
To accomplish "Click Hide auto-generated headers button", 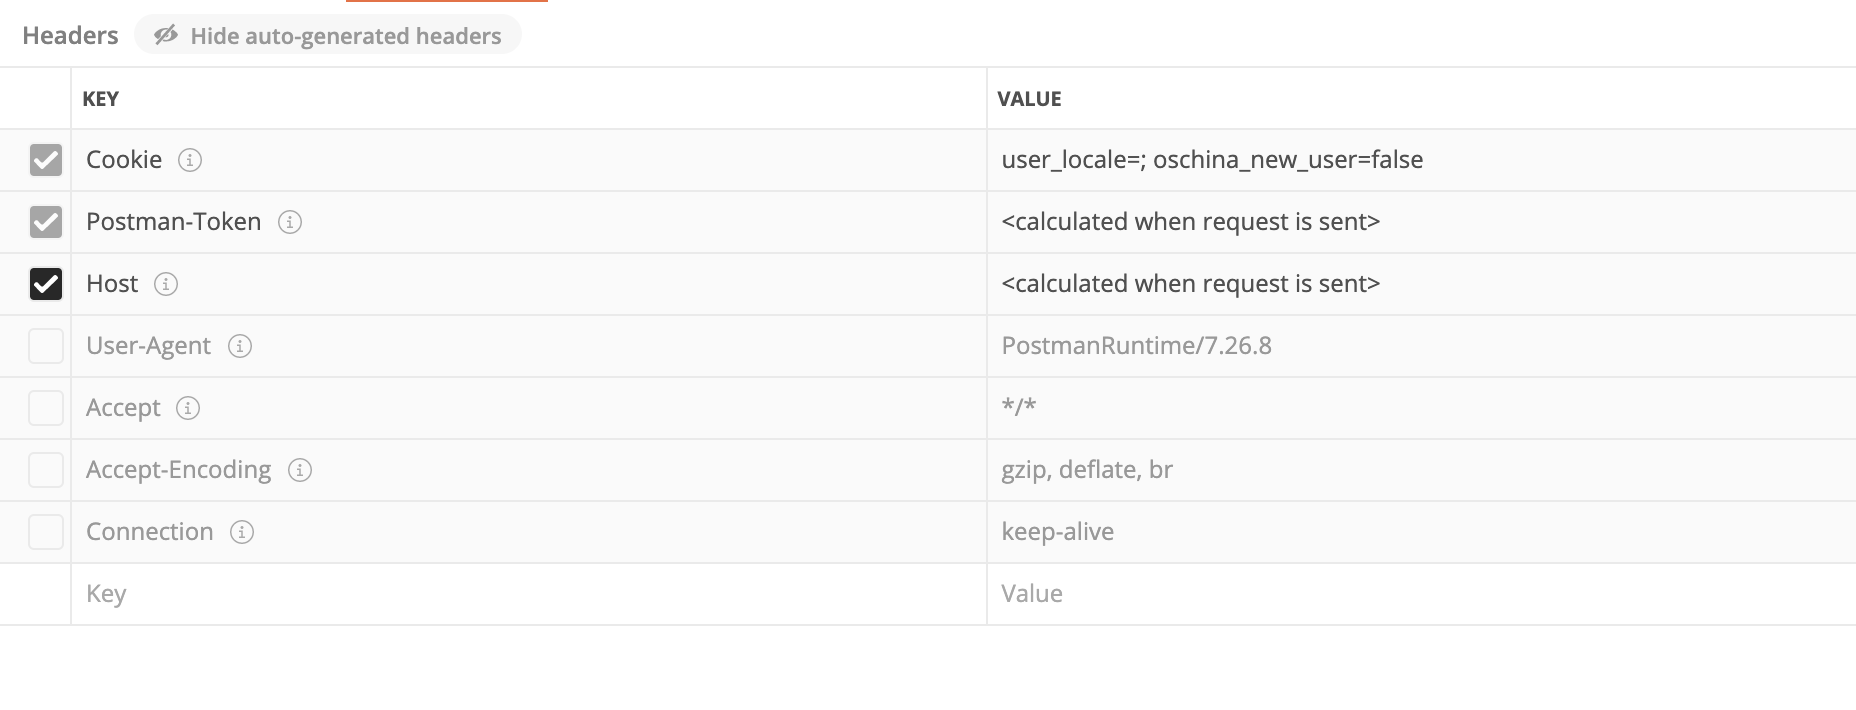I will pyautogui.click(x=328, y=36).
